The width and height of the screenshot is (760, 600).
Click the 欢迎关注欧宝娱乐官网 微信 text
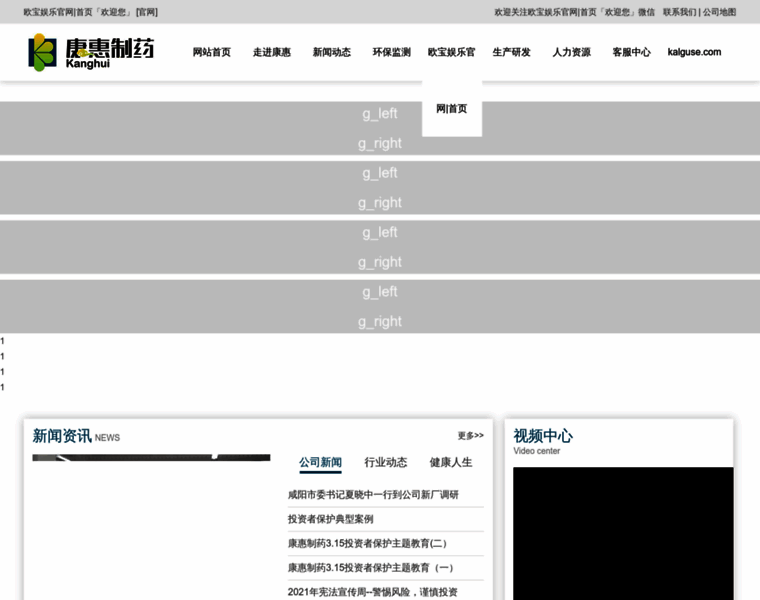point(574,12)
